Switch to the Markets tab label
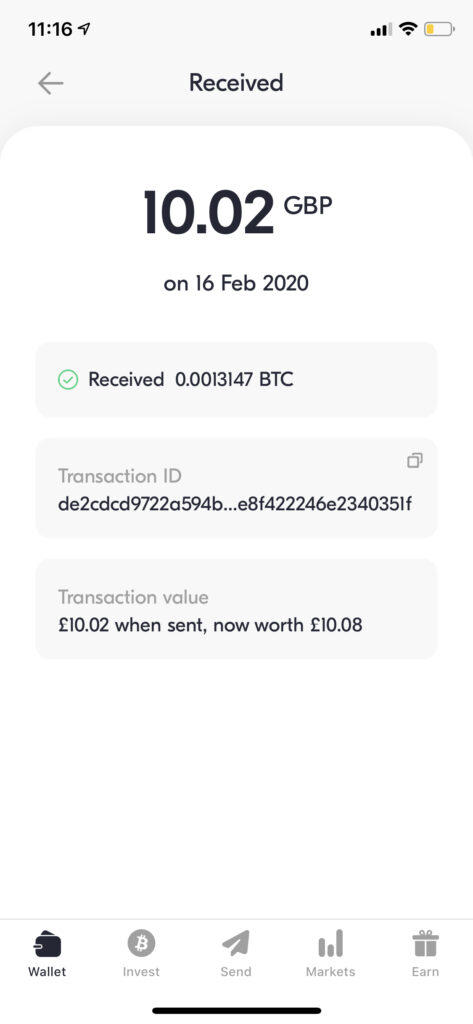This screenshot has height=1024, width=473. click(331, 972)
